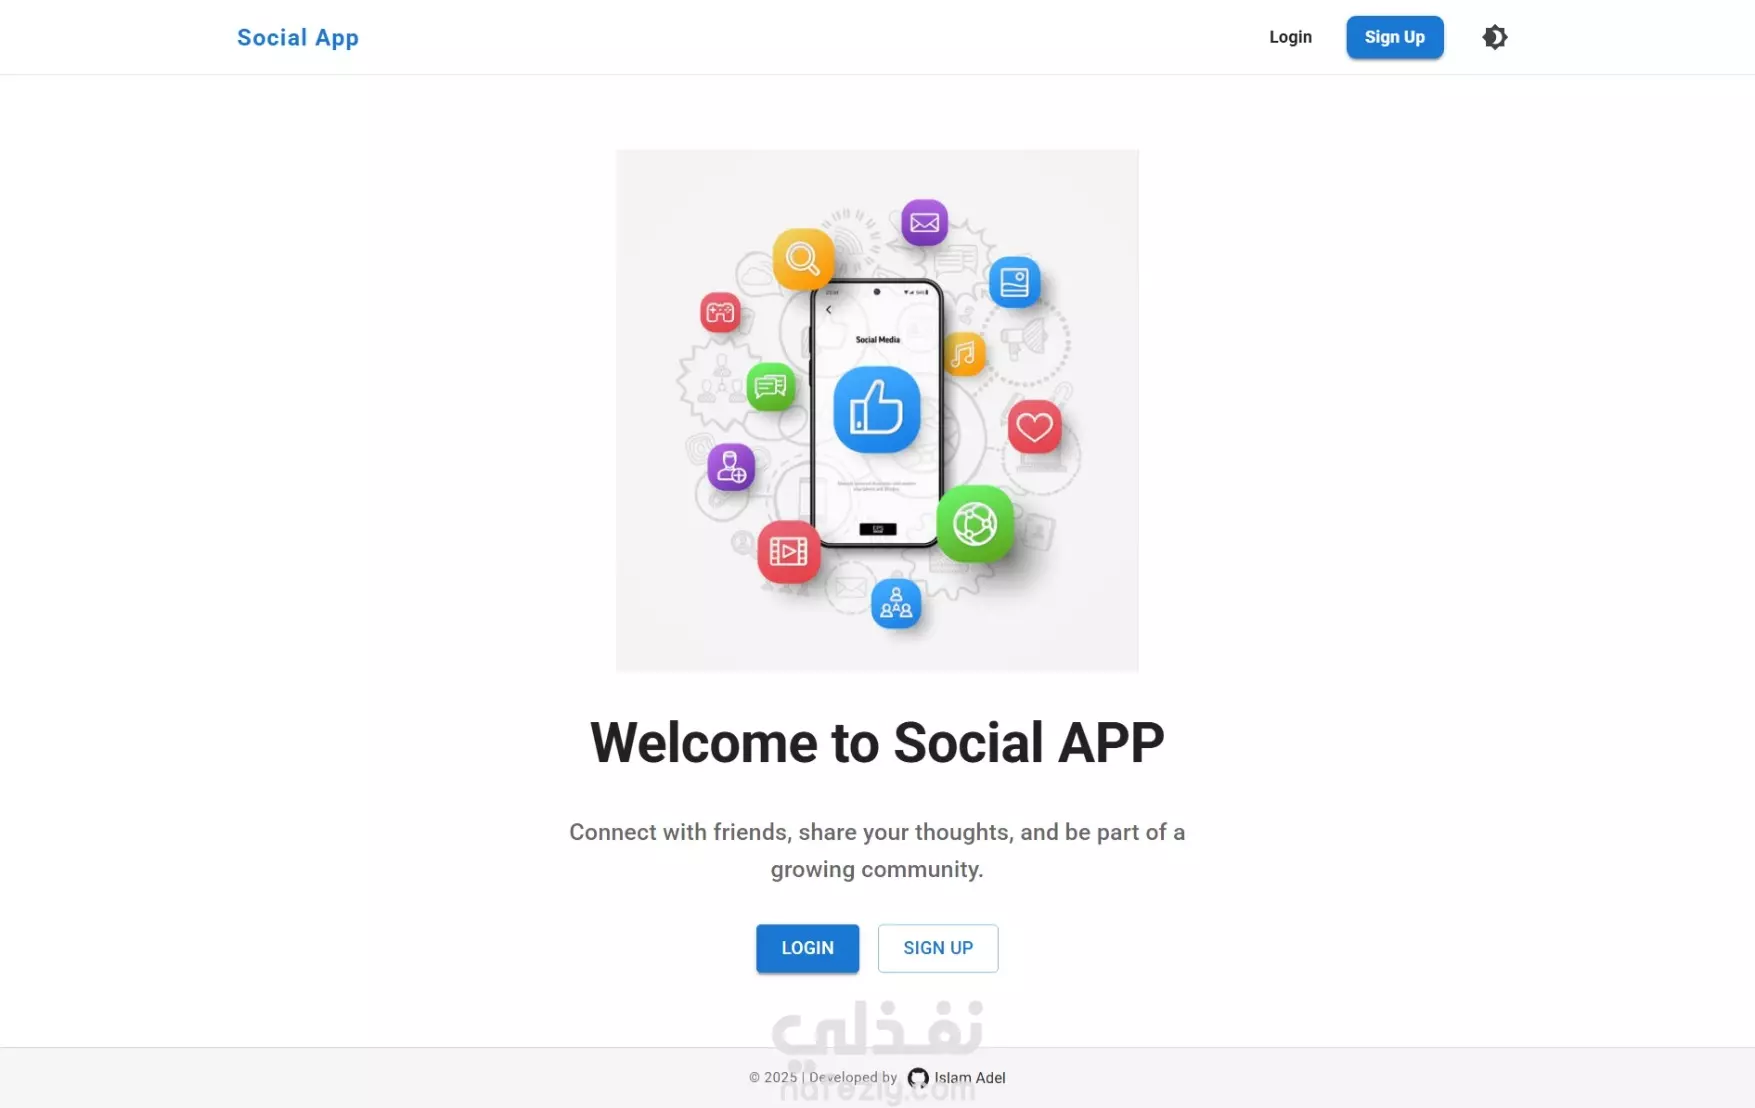Click the blue thumbs-up like icon
Image resolution: width=1755 pixels, height=1108 pixels.
(876, 409)
